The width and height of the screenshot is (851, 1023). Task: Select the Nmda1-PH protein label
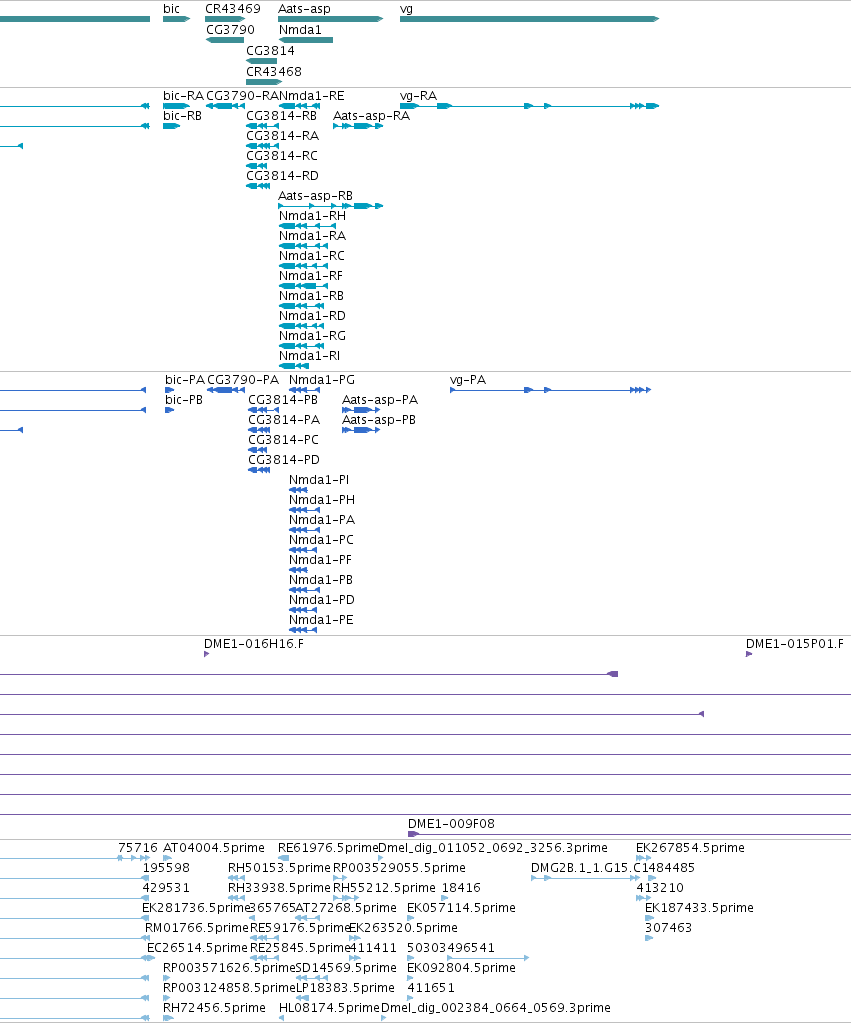[322, 499]
